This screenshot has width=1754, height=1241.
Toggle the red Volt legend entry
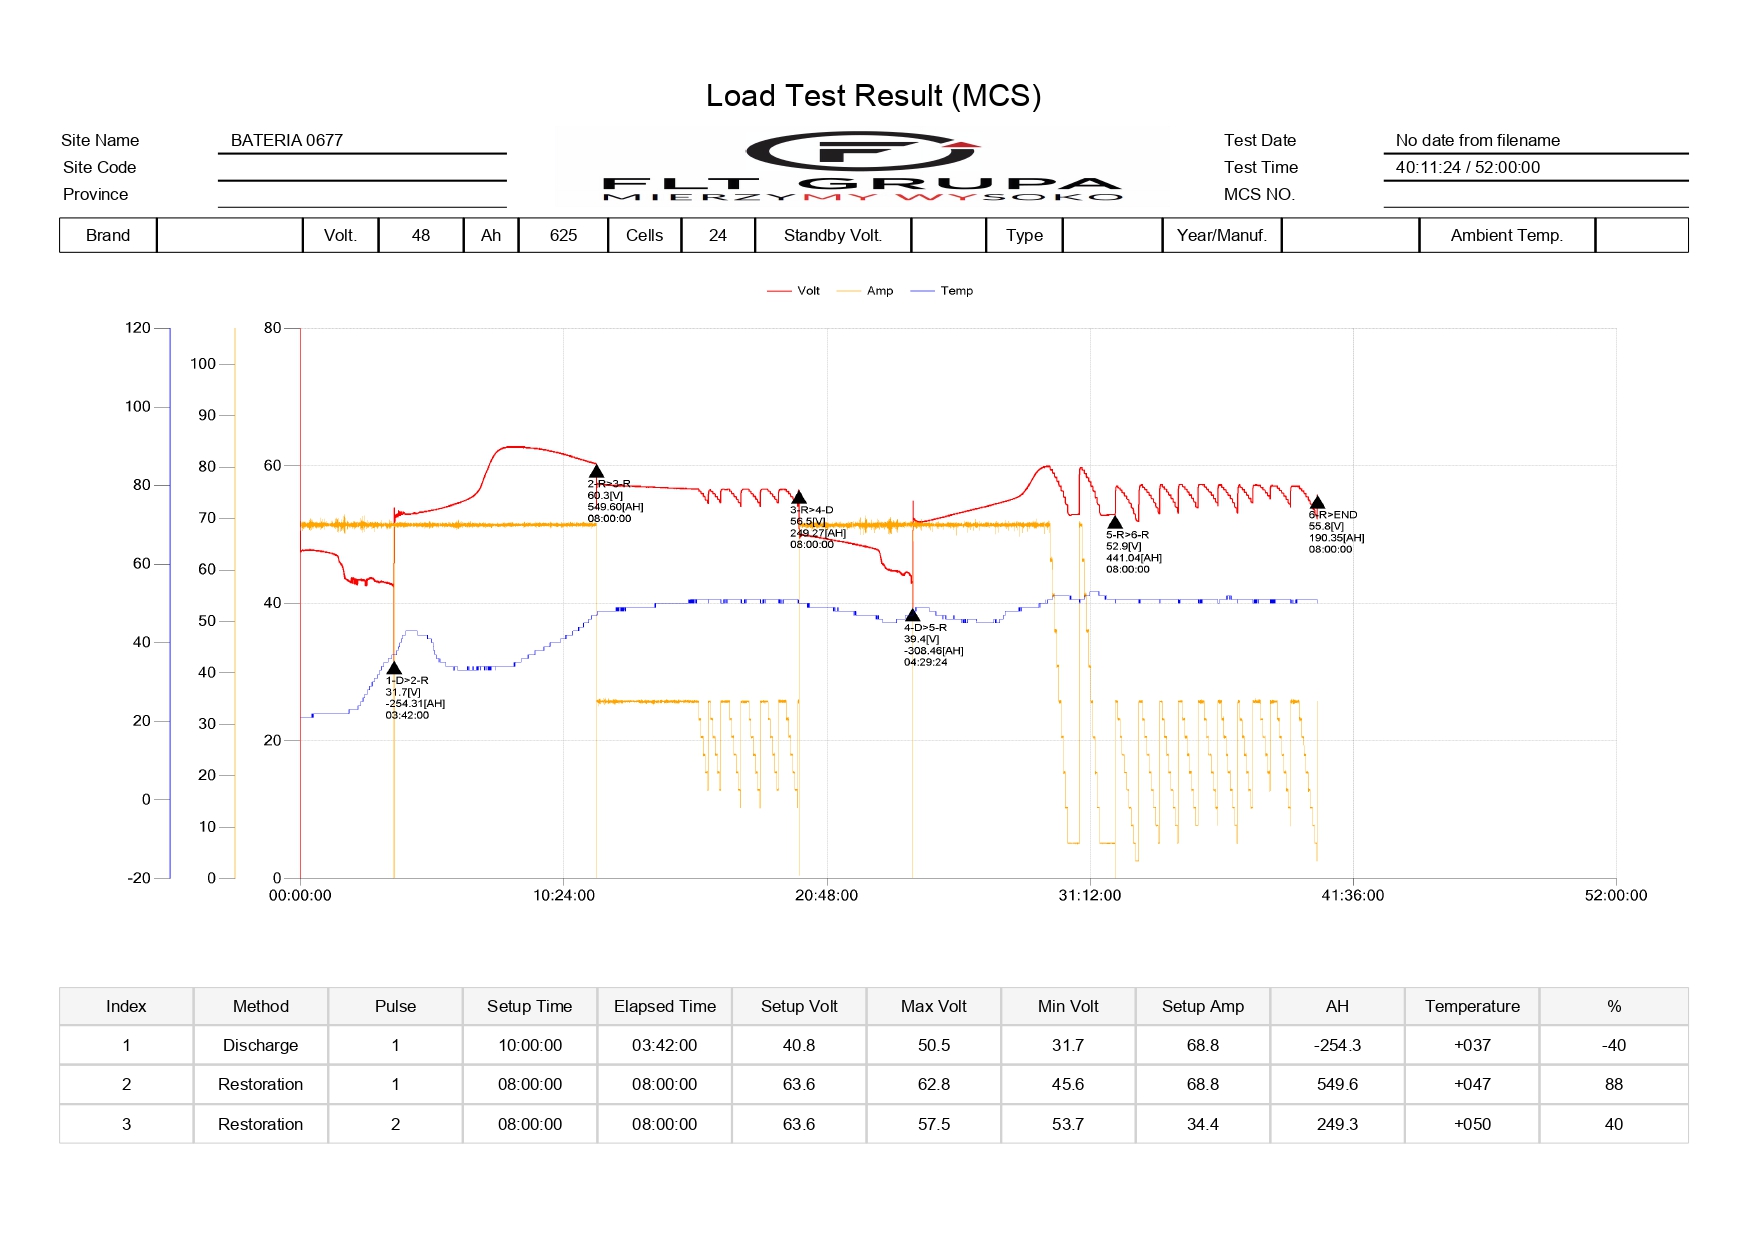coord(794,291)
